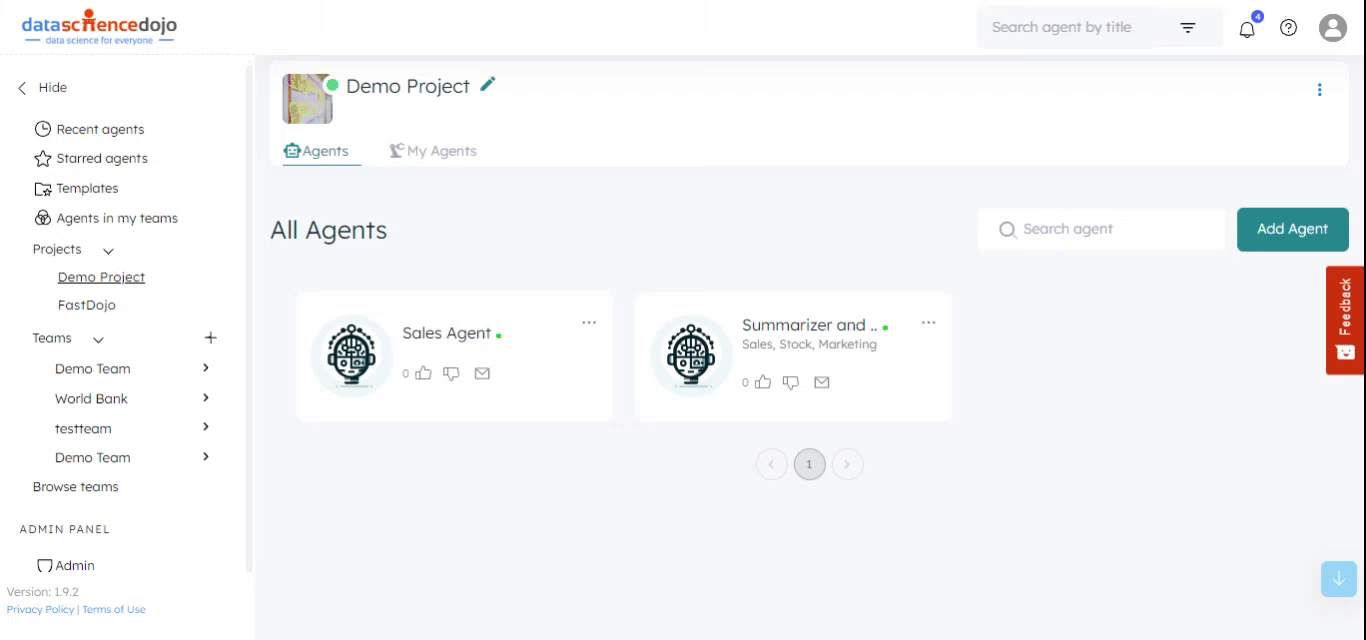Screen dimensions: 1366x640
Task: Switch to My Agents tab
Action: click(x=433, y=151)
